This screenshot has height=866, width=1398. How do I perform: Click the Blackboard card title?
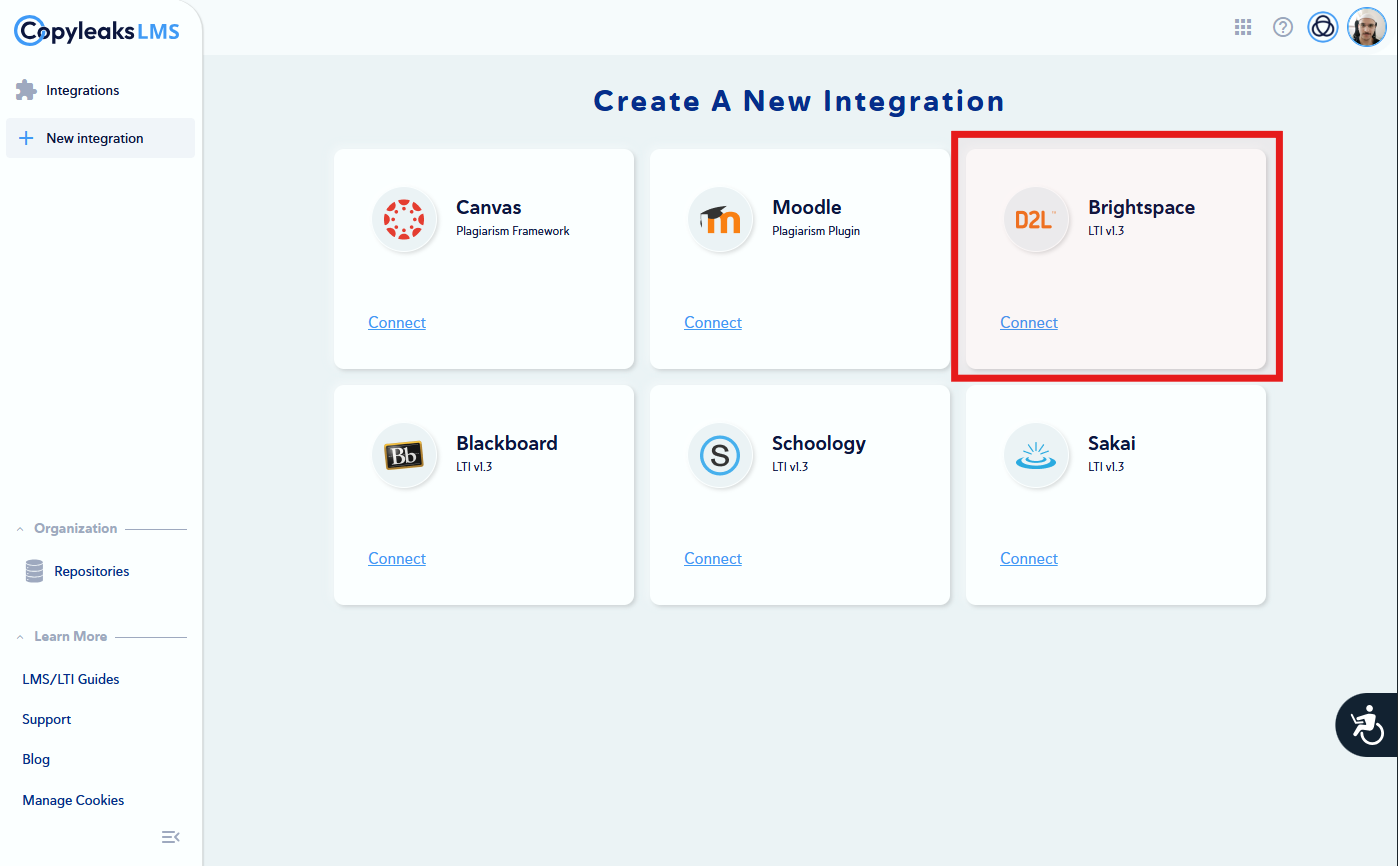(507, 443)
